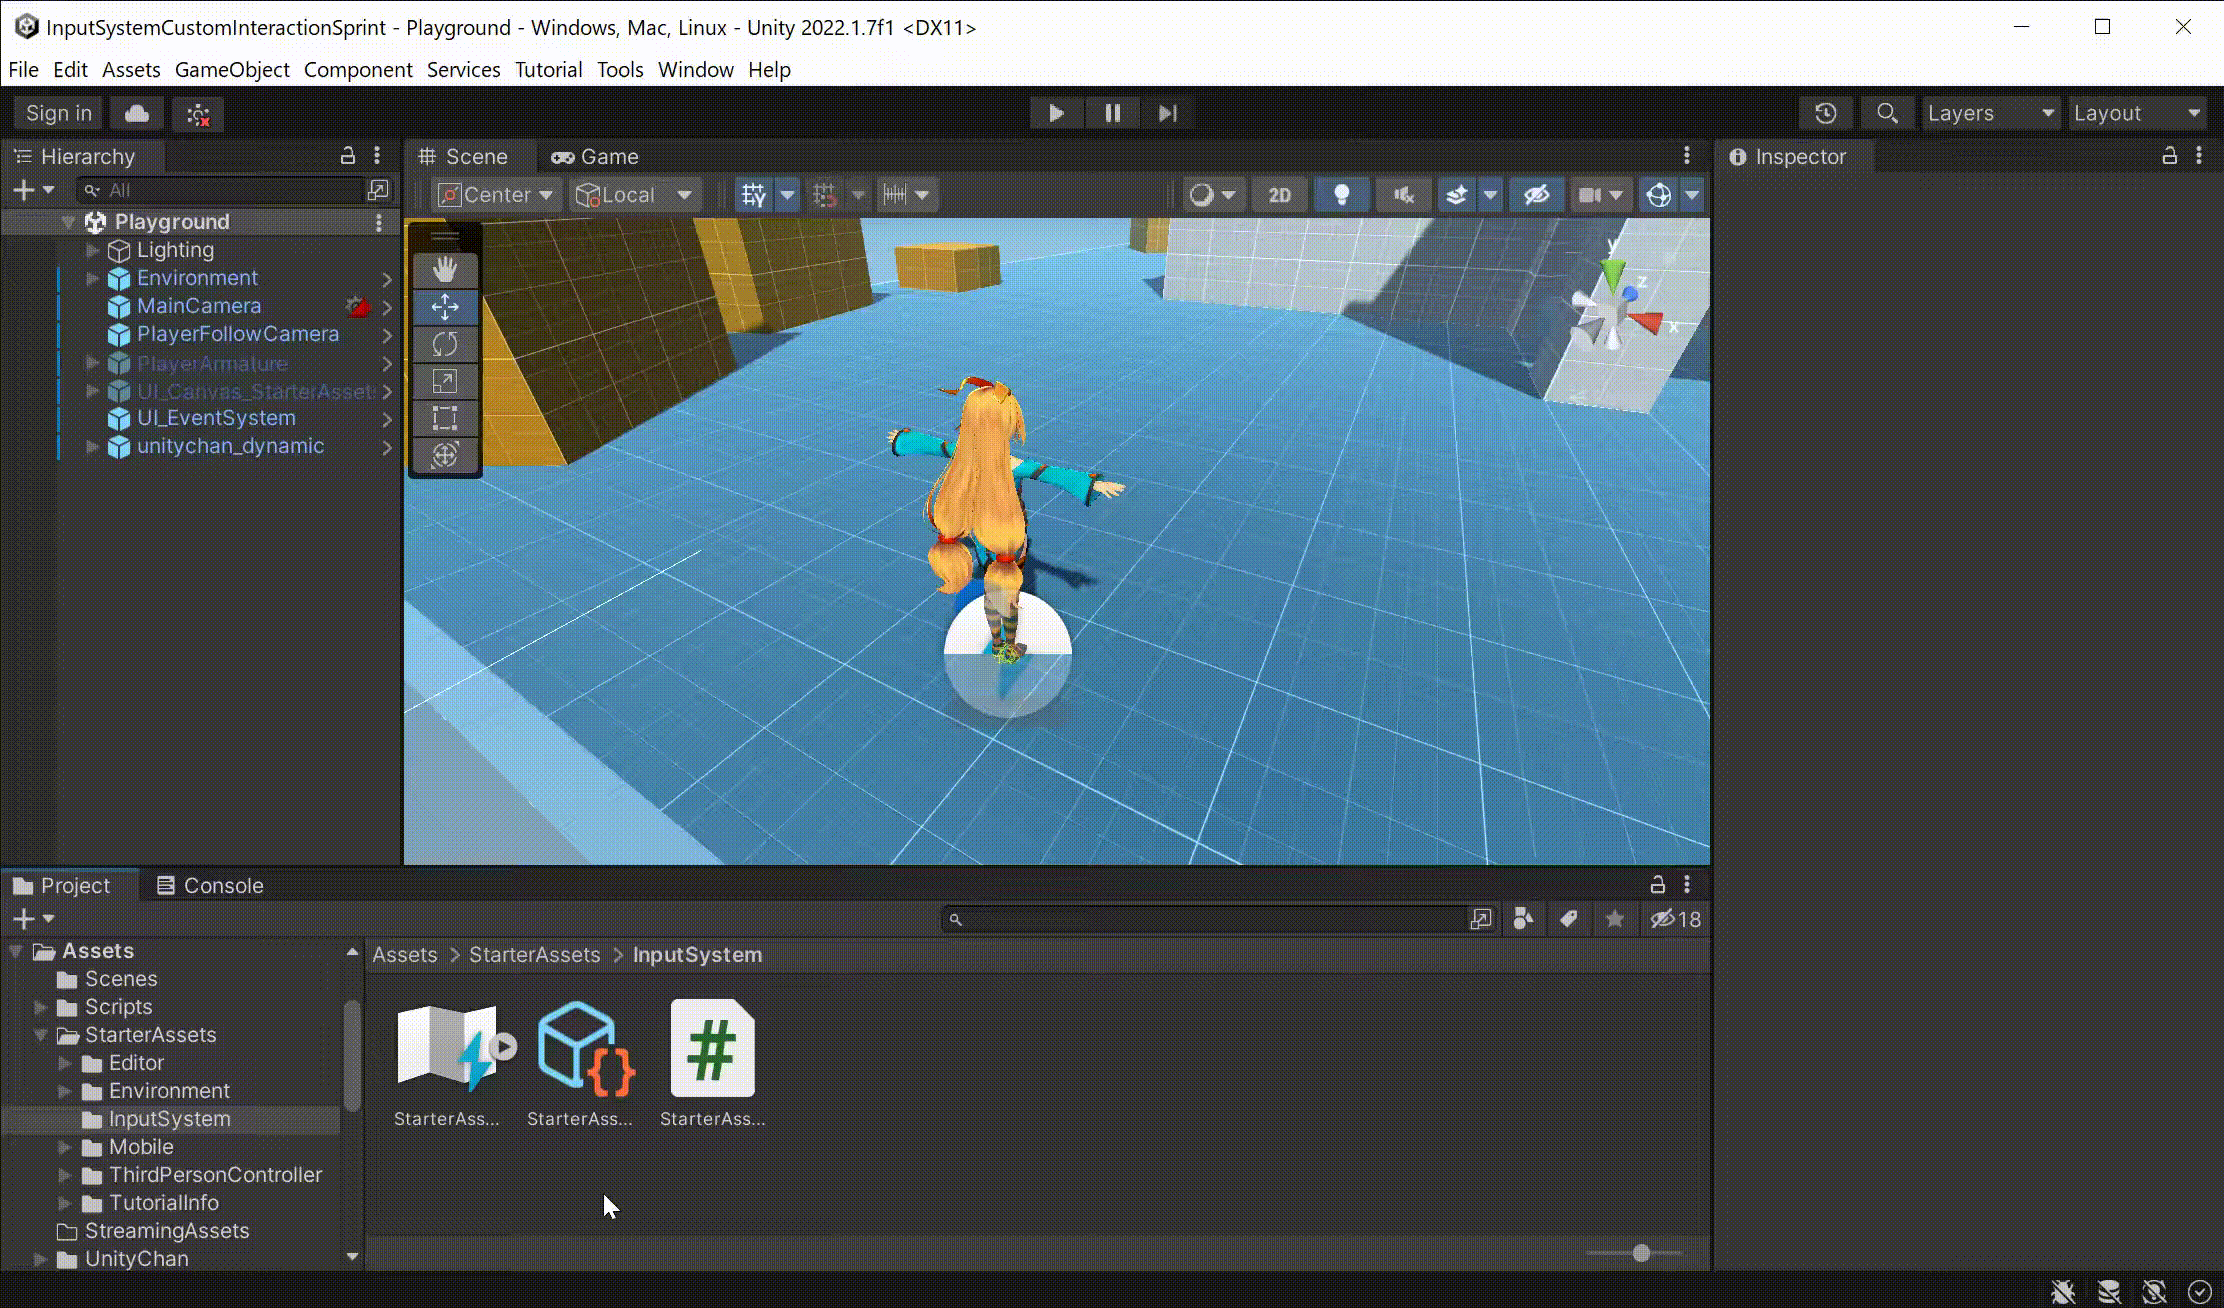Switch to the Console tab

click(x=210, y=886)
